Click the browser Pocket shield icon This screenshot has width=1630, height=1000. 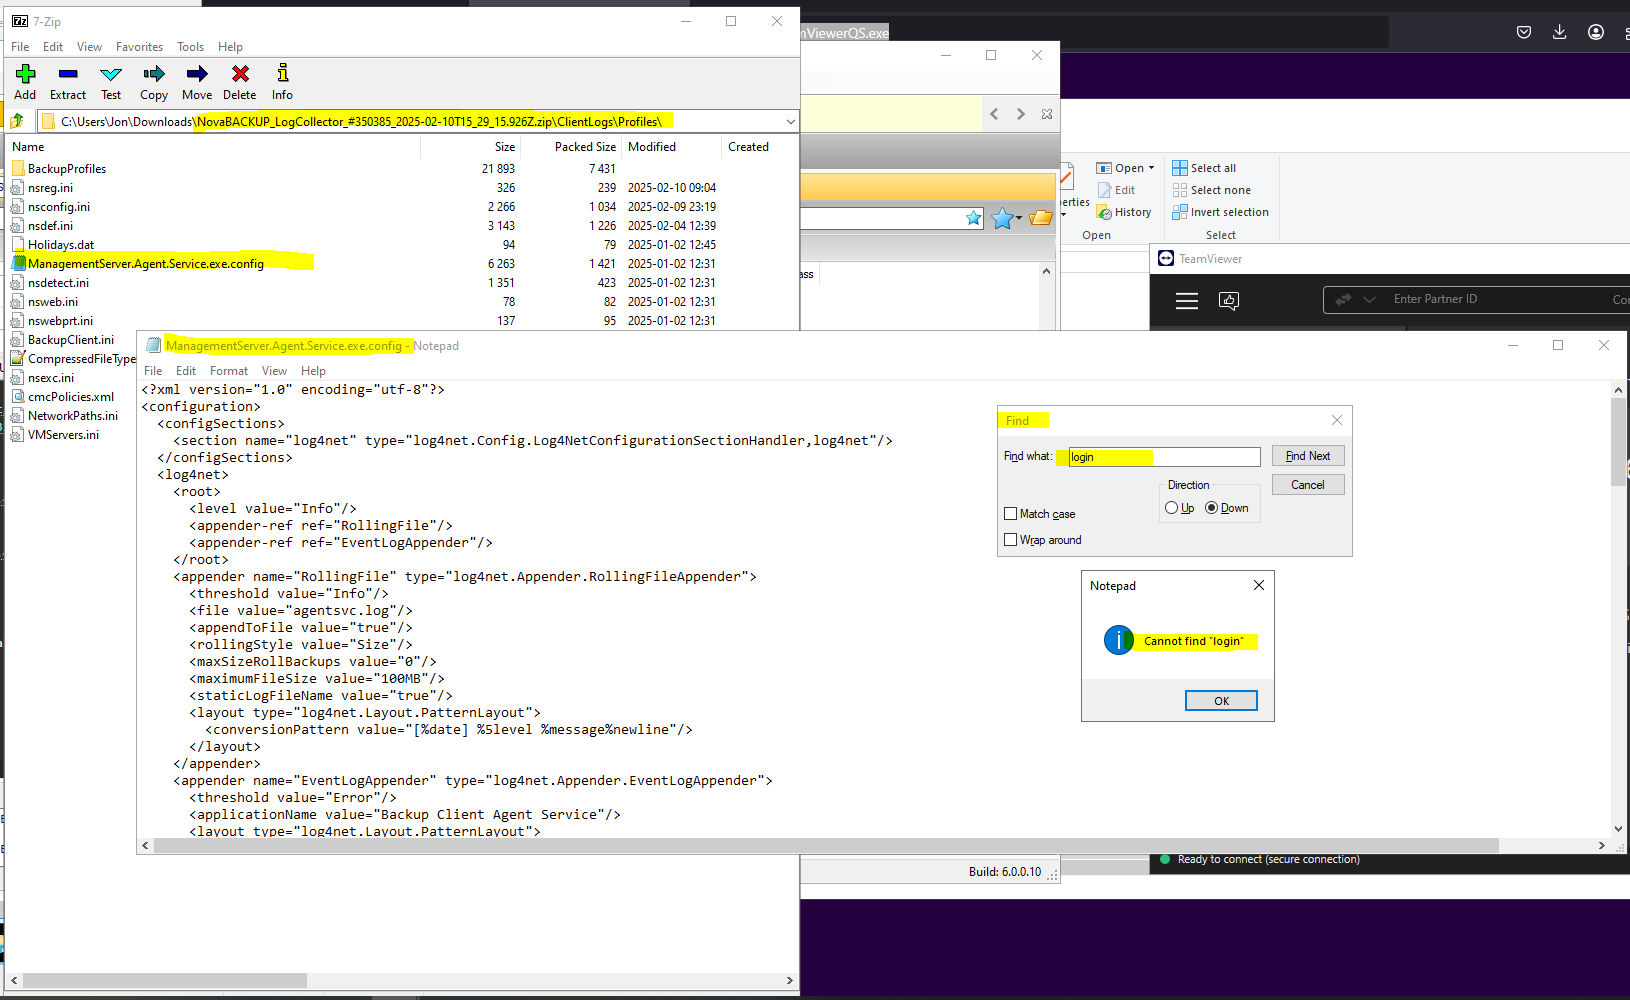1524,32
